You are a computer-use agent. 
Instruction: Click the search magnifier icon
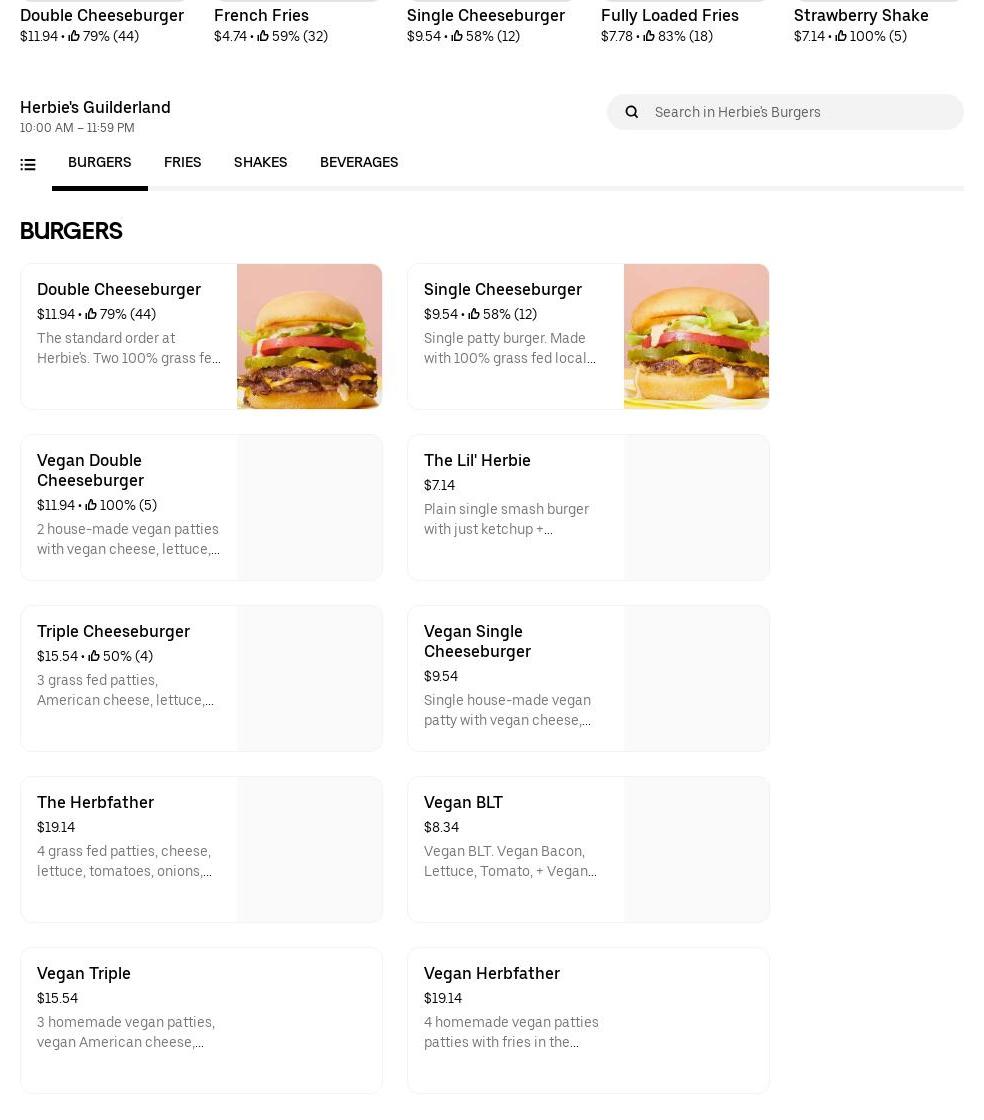click(x=631, y=112)
